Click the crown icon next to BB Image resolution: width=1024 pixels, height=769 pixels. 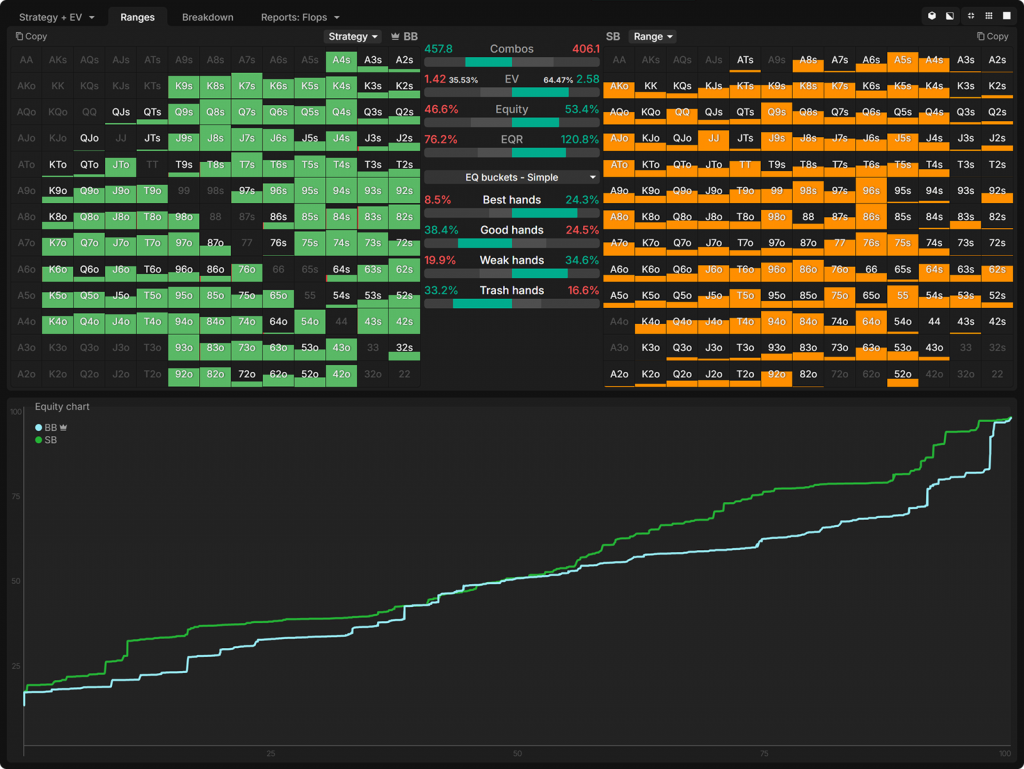click(396, 36)
